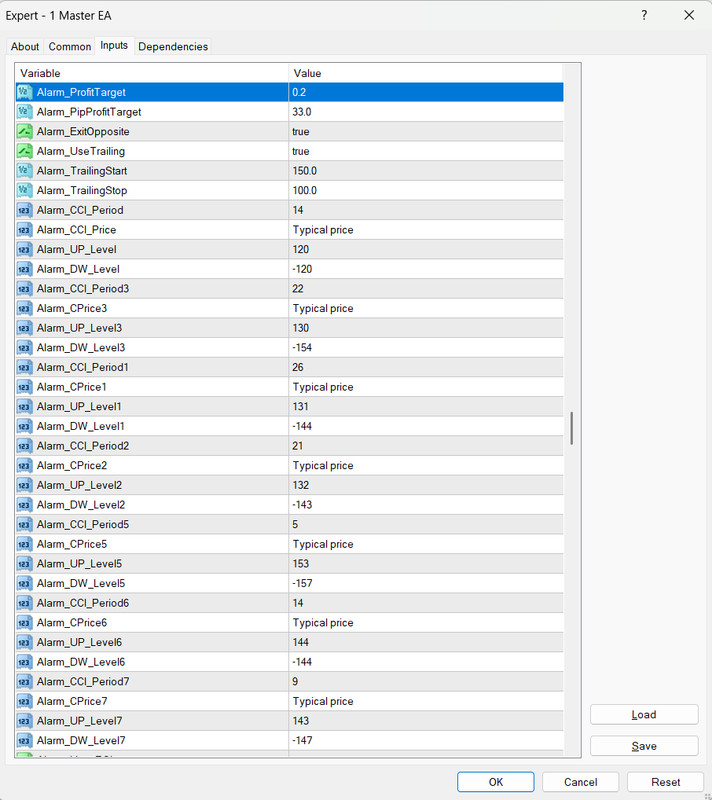The image size is (712, 800).
Task: Select the Alarm_DW_Level6 row label
Action: point(81,662)
